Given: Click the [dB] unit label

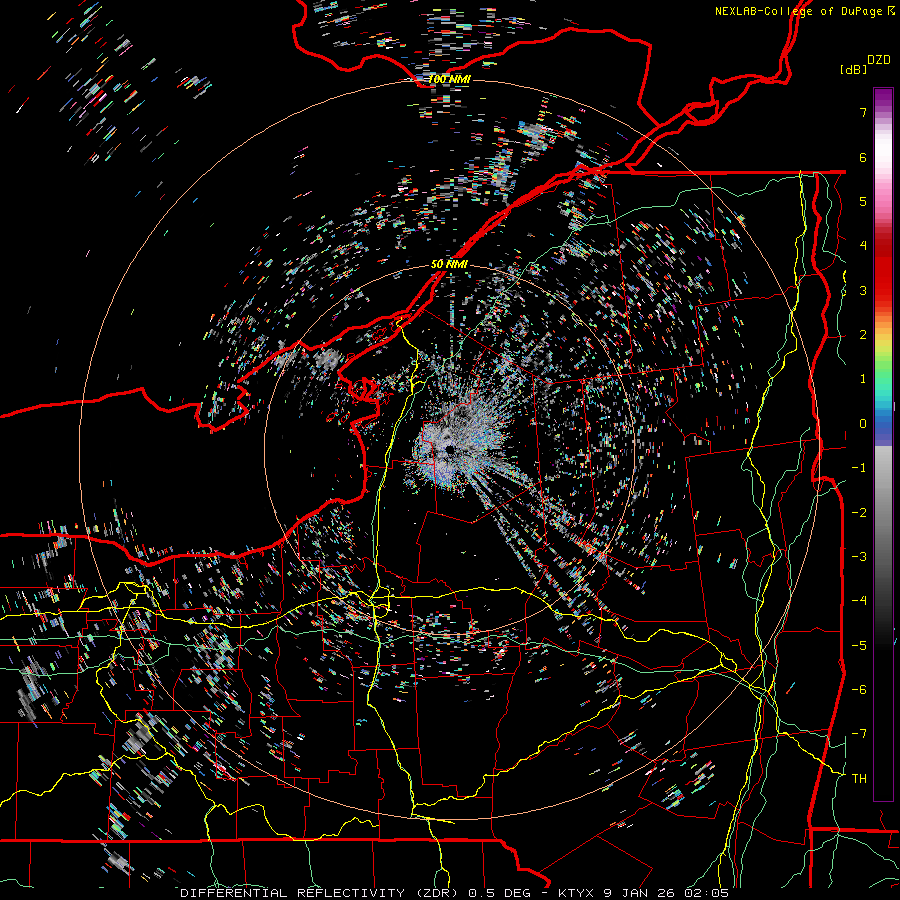Looking at the screenshot, I should coord(854,69).
